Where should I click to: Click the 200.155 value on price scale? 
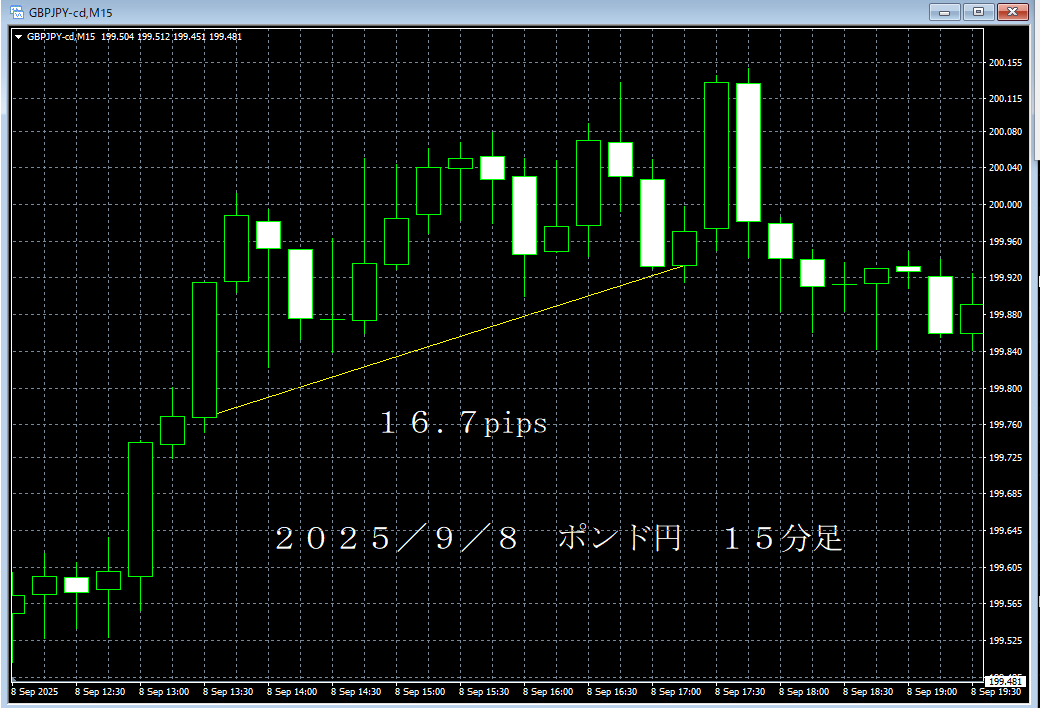pos(1005,63)
